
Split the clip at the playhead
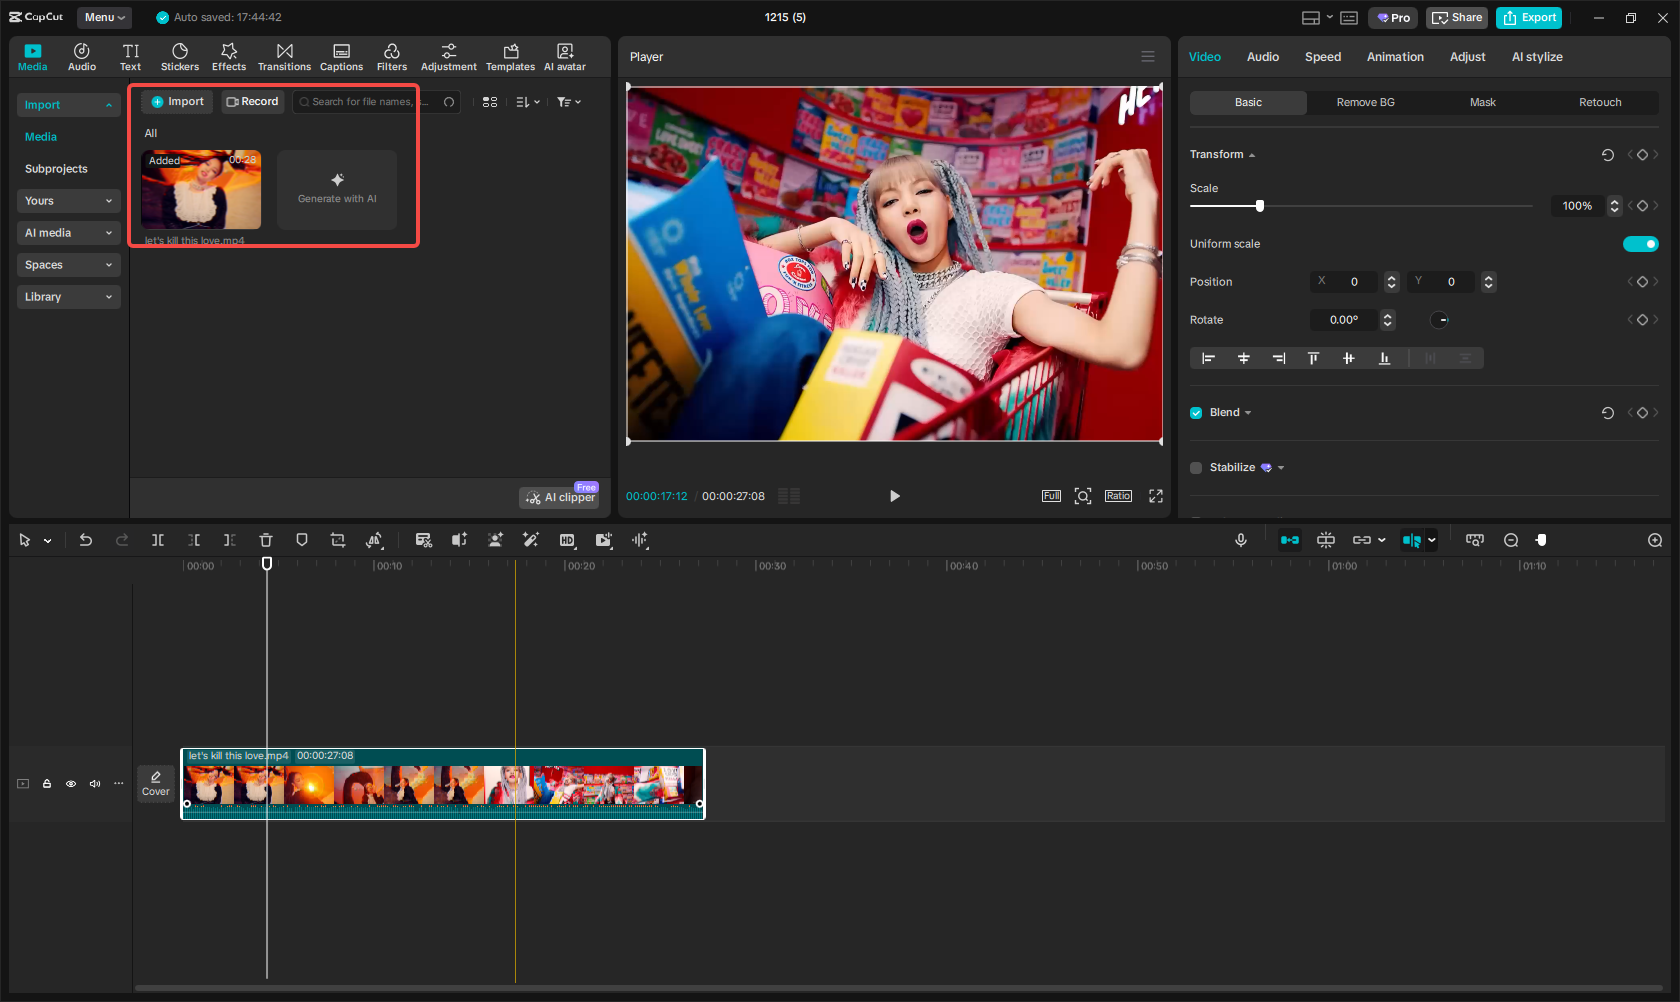point(157,540)
